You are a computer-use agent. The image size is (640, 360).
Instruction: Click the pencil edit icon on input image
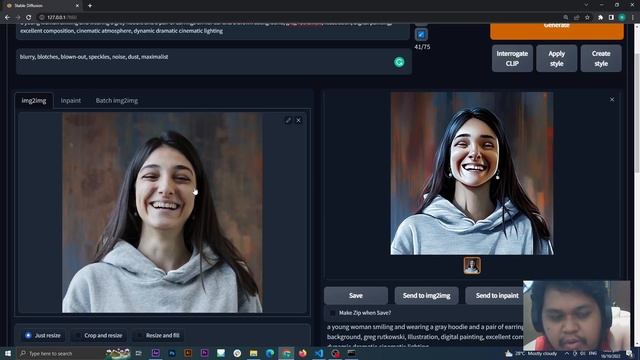click(x=288, y=120)
